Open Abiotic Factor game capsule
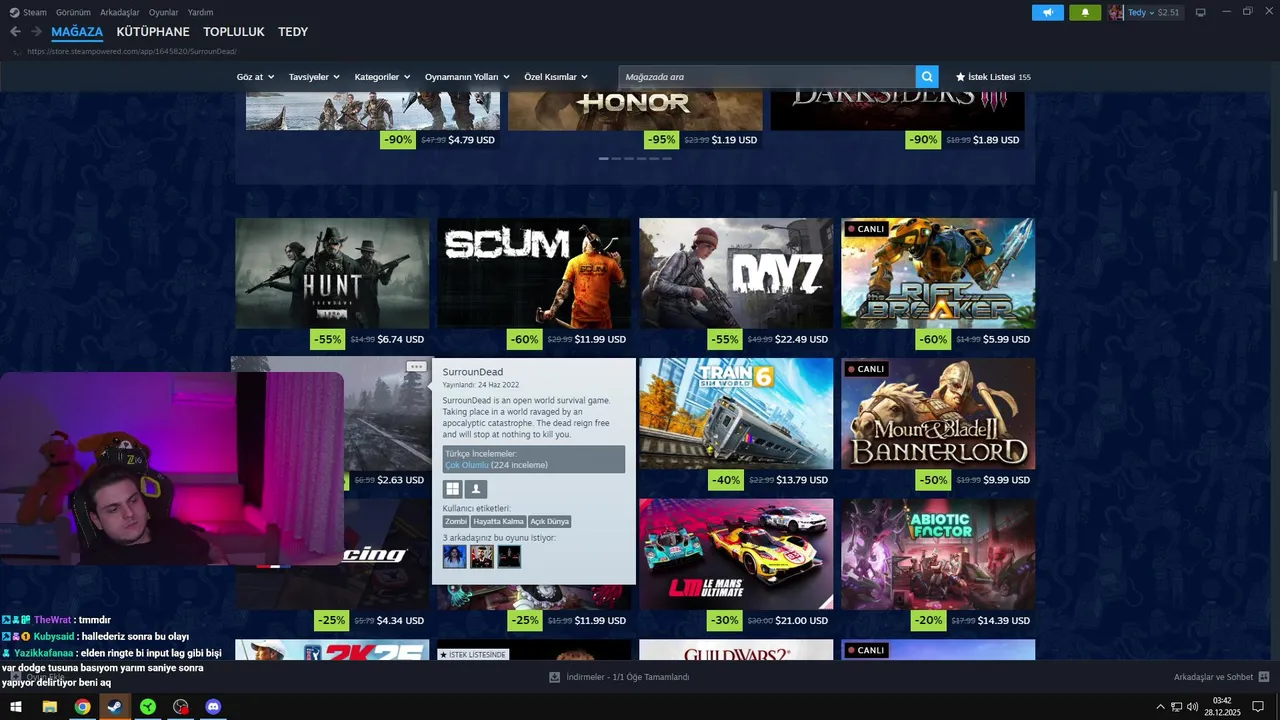The height and width of the screenshot is (720, 1280). click(x=938, y=554)
